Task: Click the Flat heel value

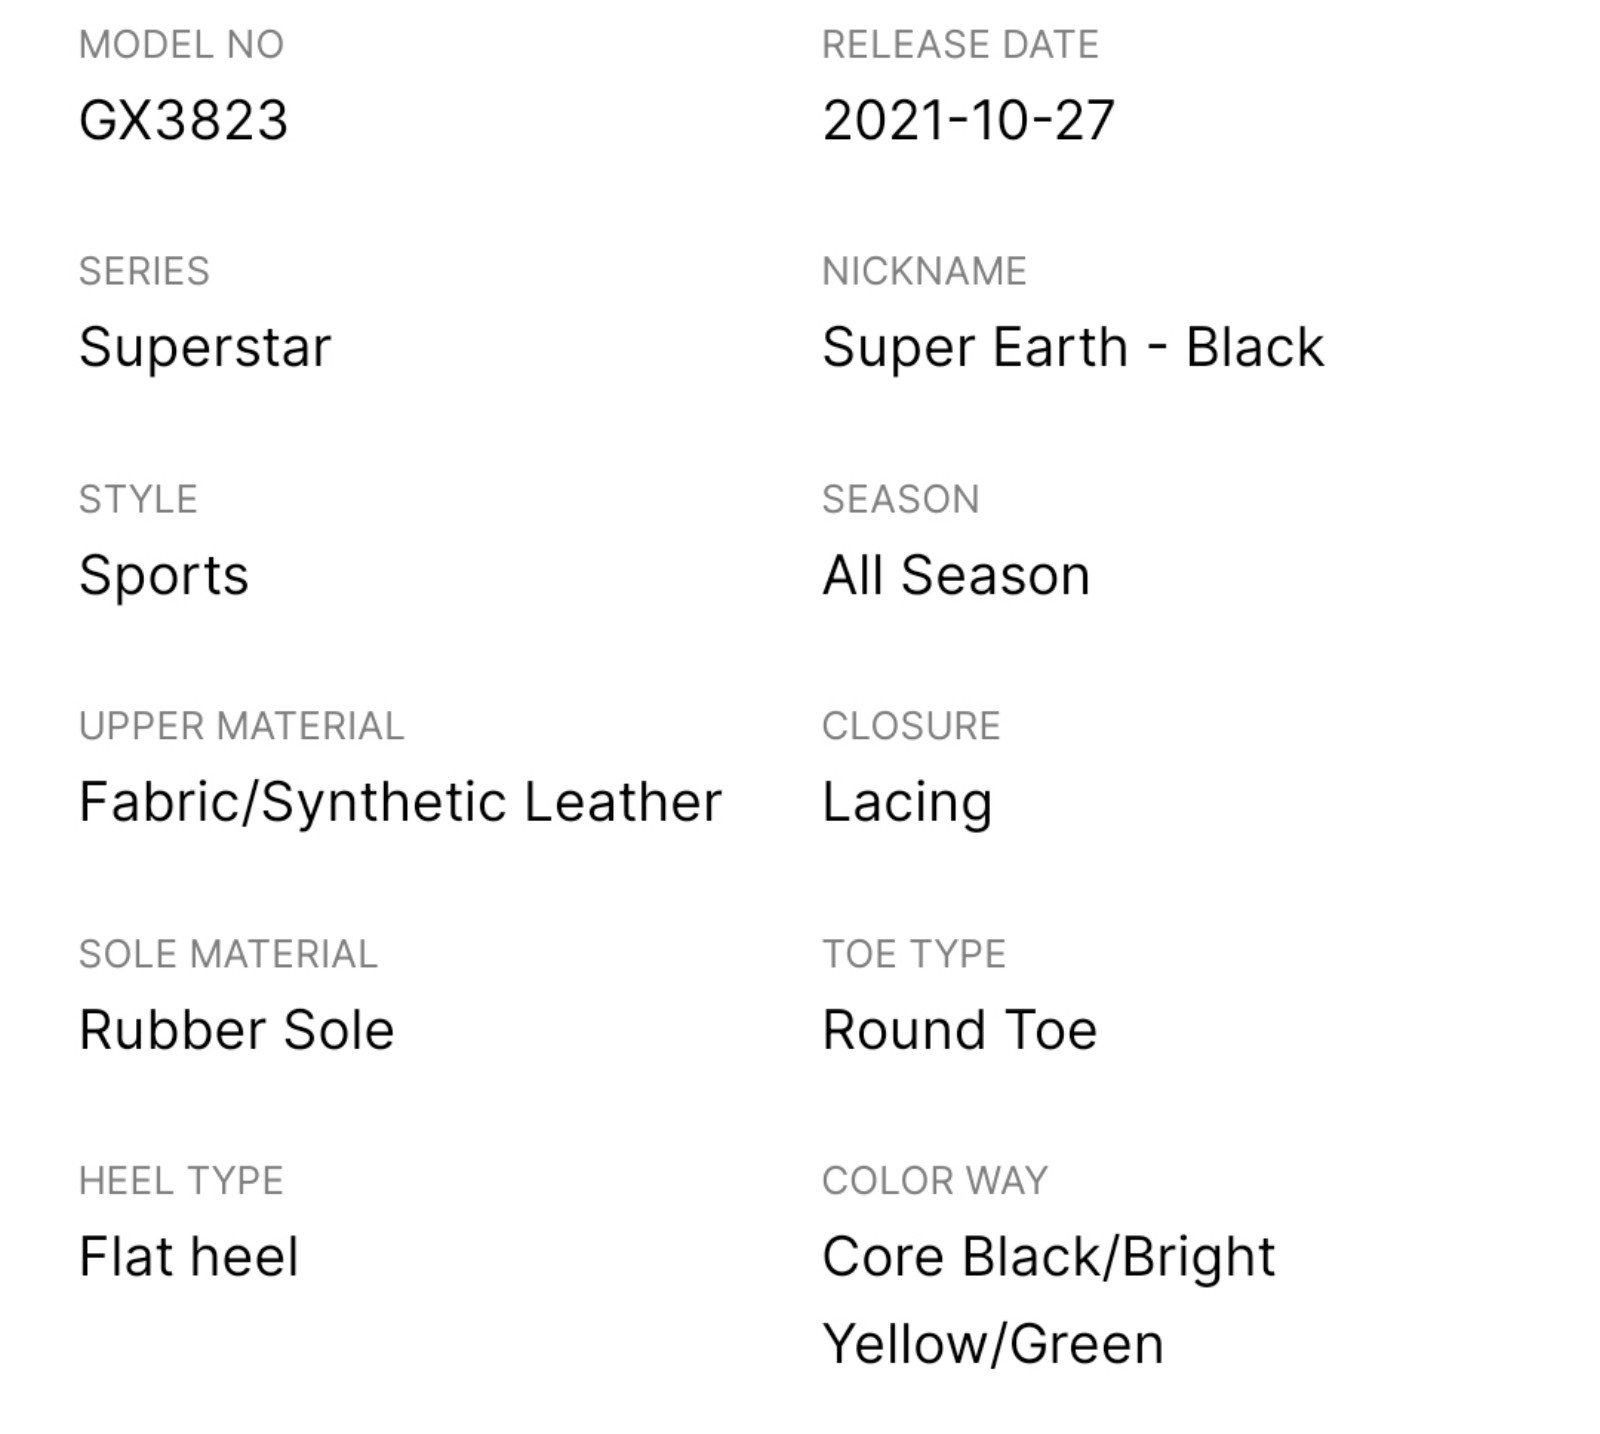Action: coord(189,1258)
